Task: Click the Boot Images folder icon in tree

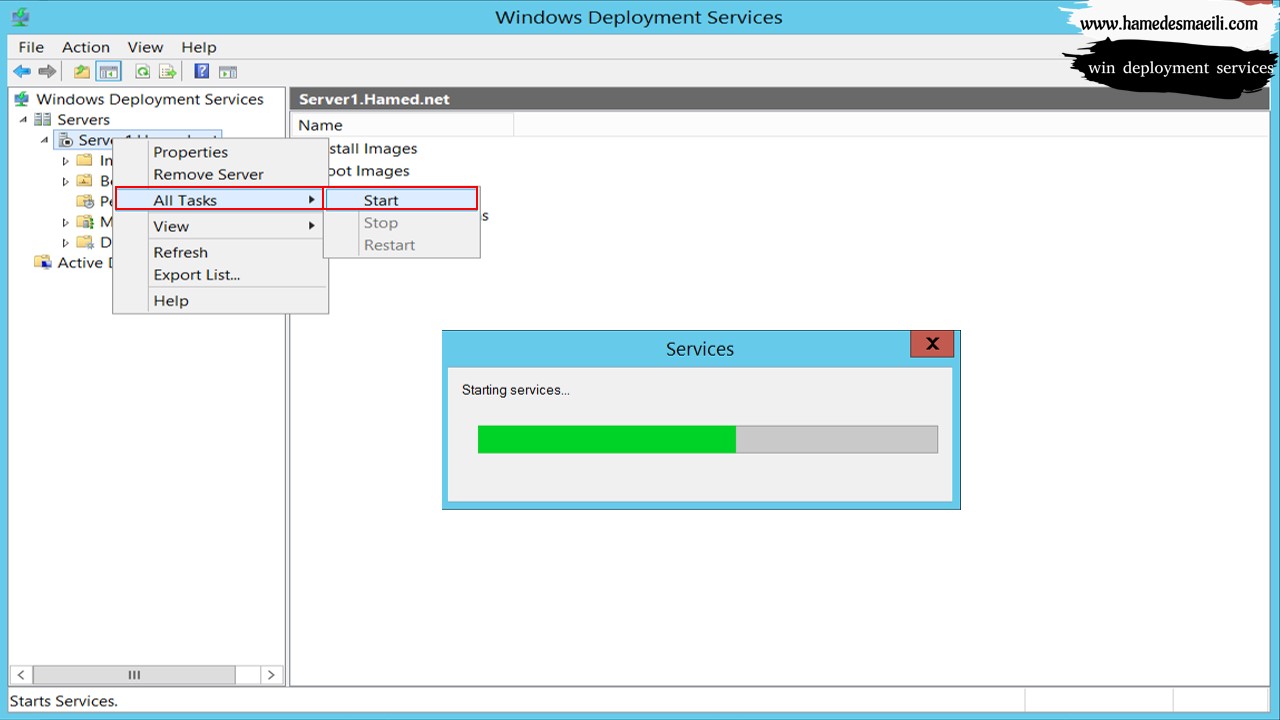Action: point(85,181)
